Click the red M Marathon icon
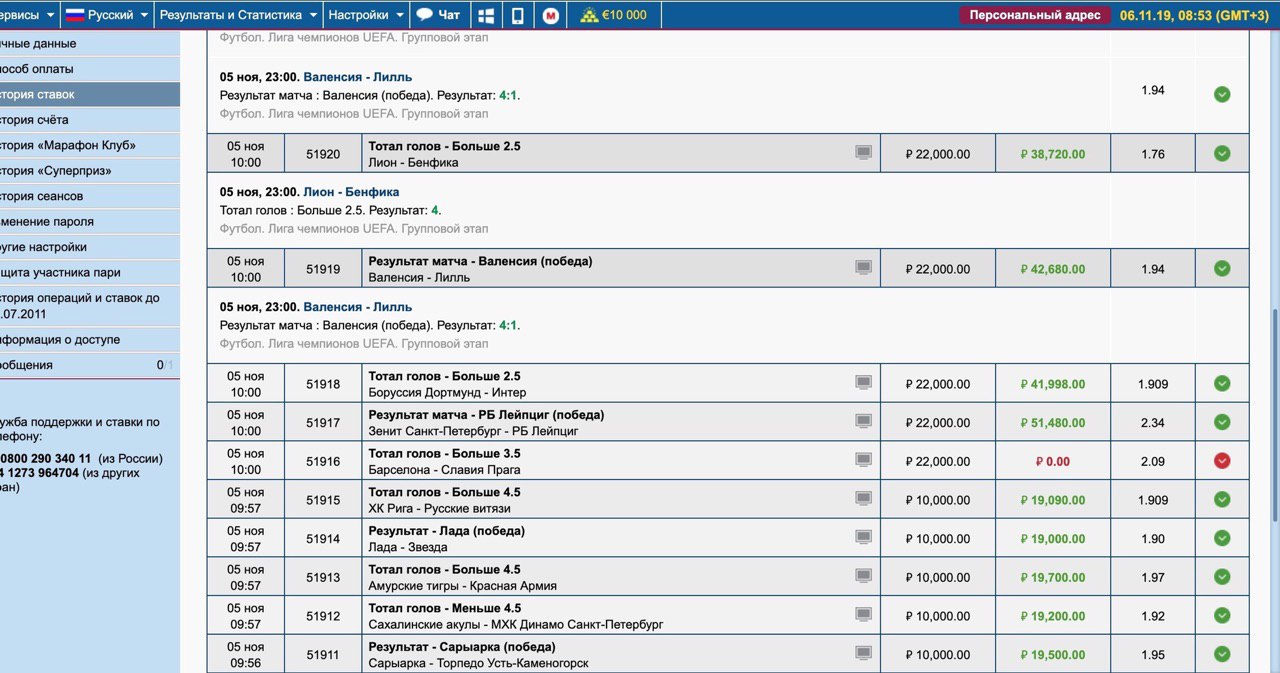Viewport: 1280px width, 673px height. 550,15
